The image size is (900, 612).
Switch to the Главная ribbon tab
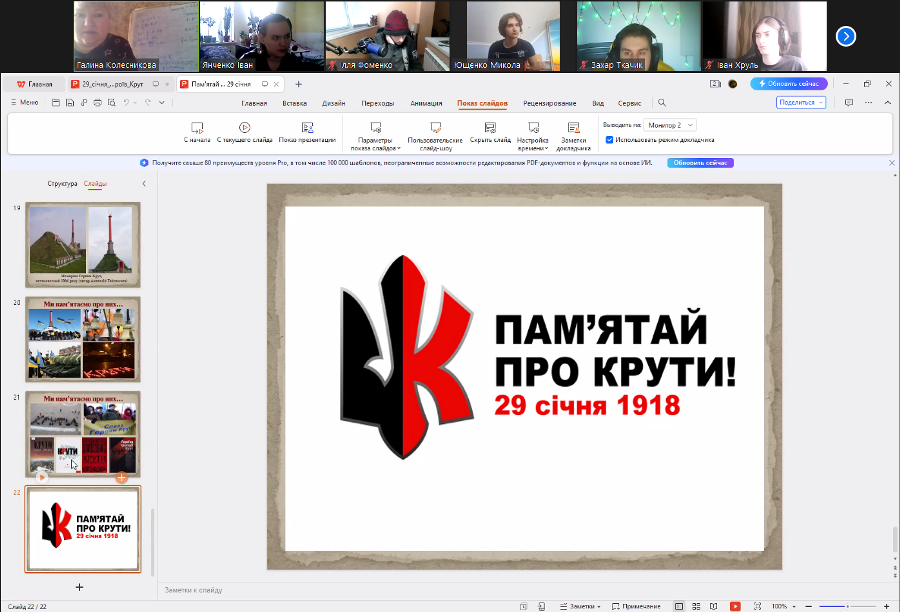pyautogui.click(x=254, y=103)
